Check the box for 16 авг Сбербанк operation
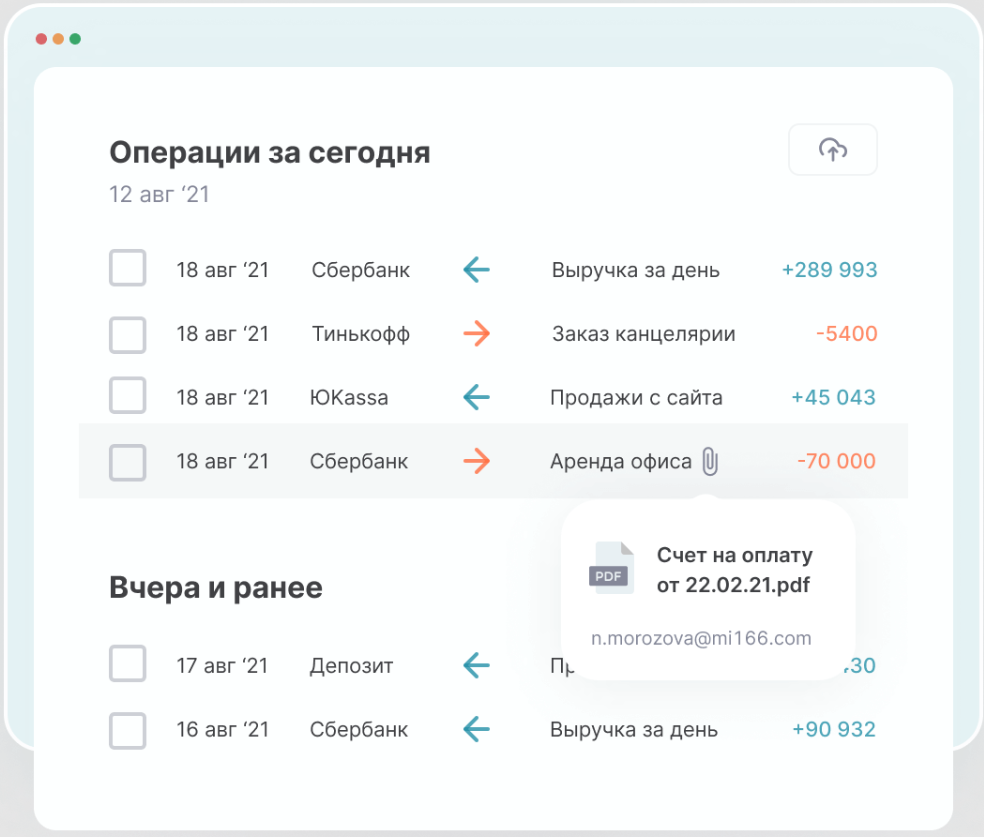984x837 pixels. coord(128,731)
